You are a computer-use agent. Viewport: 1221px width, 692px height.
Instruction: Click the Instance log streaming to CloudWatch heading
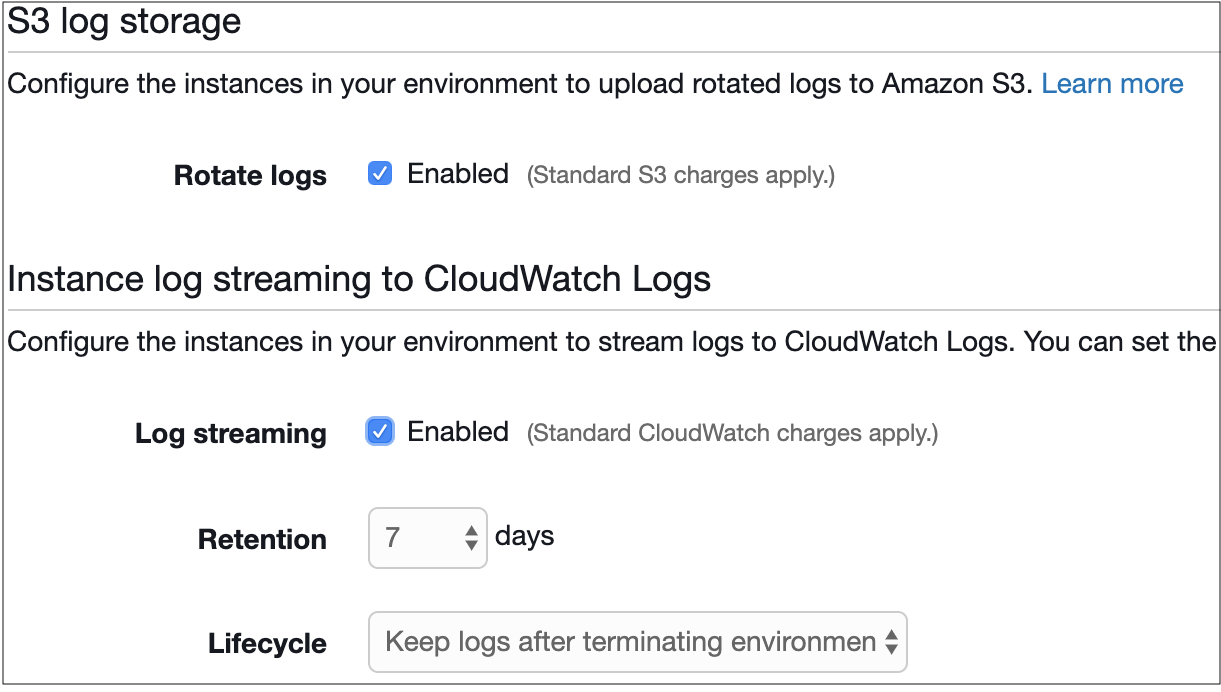[x=359, y=279]
